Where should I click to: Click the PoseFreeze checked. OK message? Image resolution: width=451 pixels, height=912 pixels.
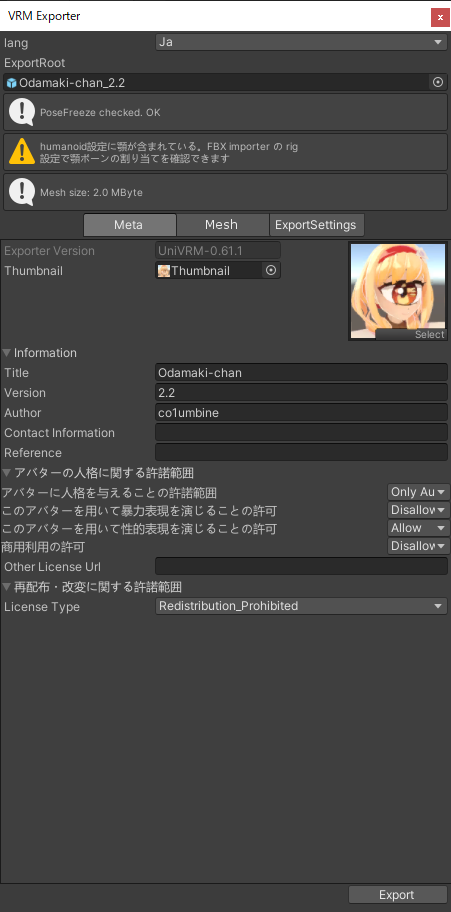(100, 112)
